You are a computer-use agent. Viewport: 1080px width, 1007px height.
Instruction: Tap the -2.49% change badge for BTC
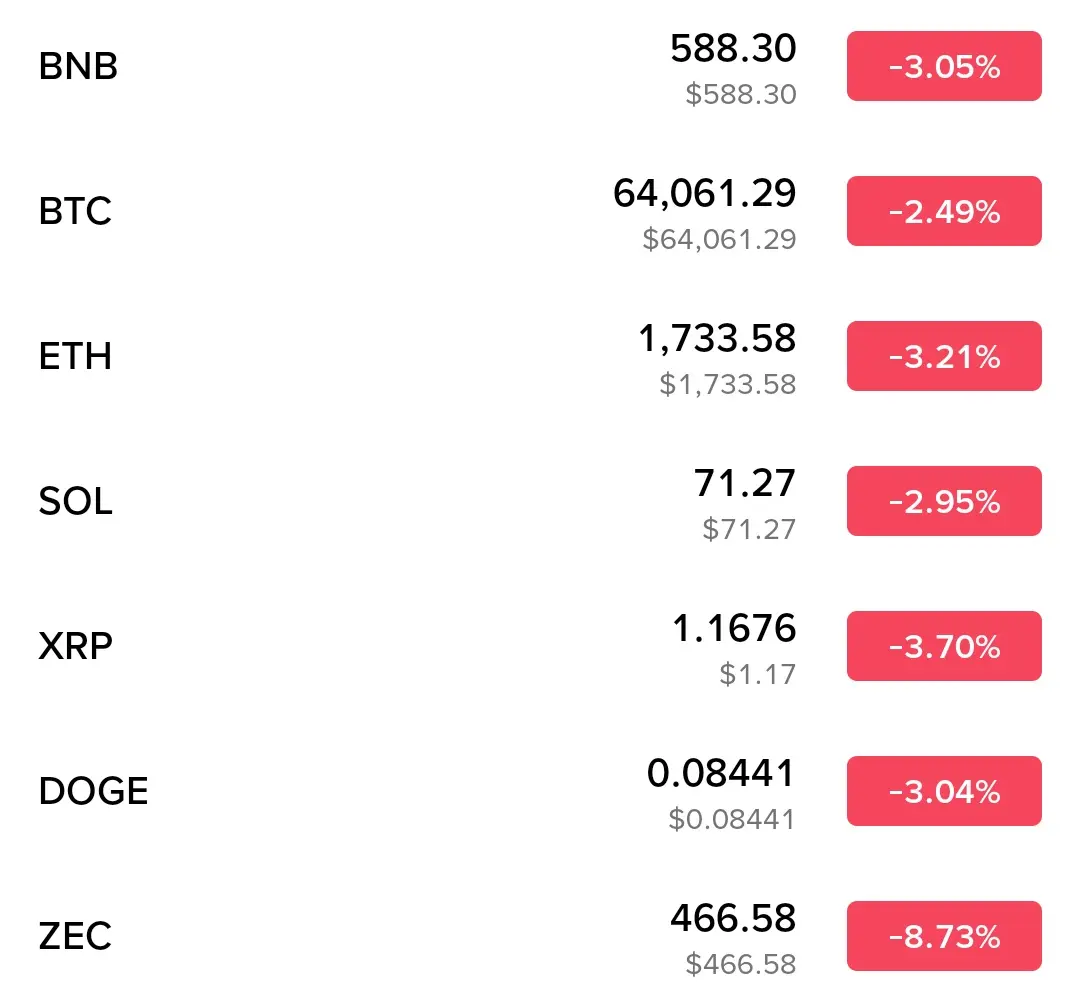944,211
